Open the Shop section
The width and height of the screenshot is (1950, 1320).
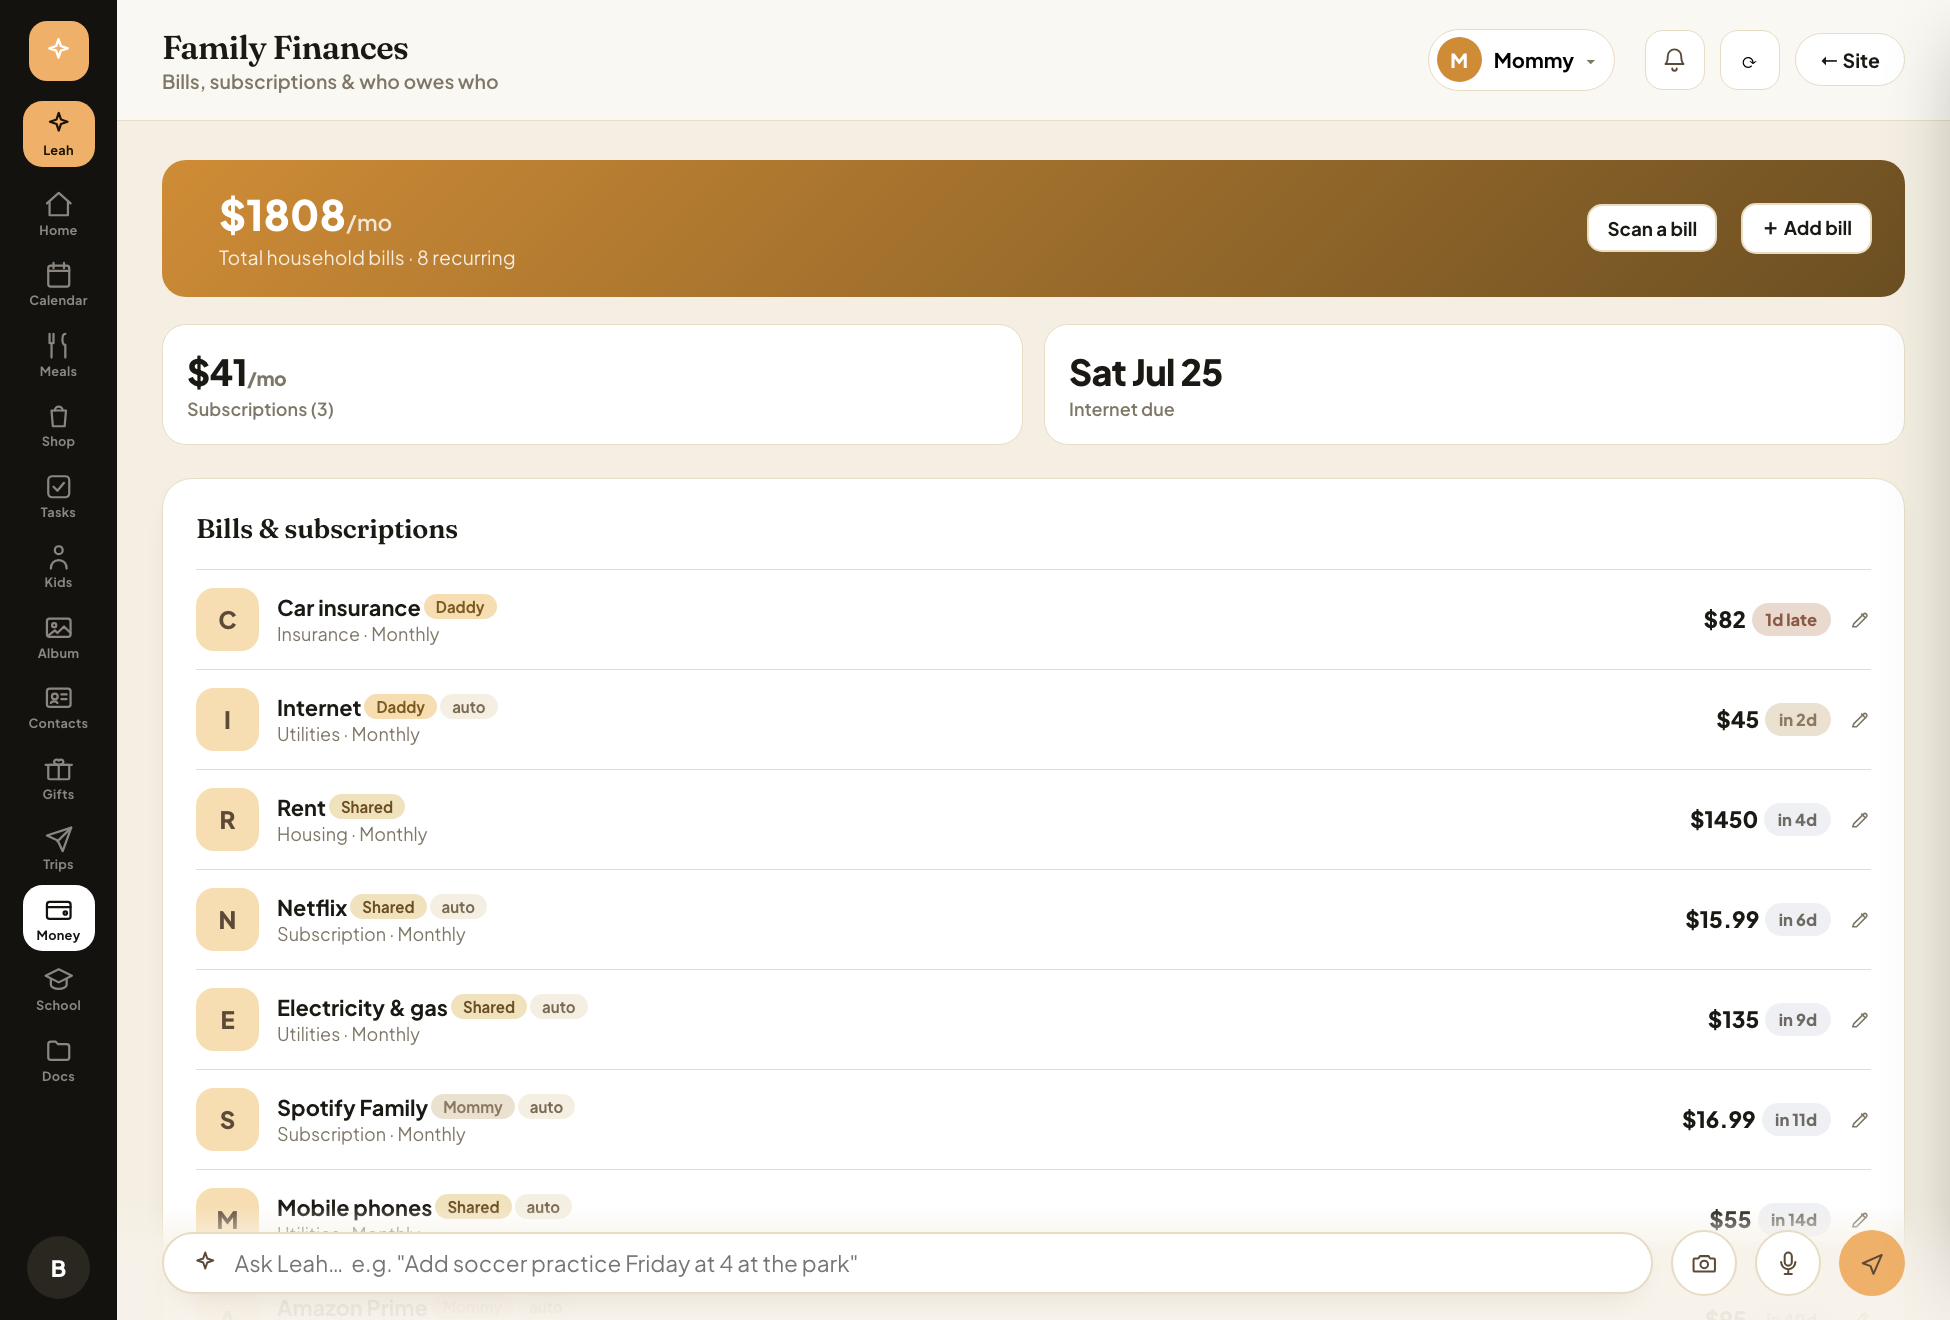[x=58, y=426]
